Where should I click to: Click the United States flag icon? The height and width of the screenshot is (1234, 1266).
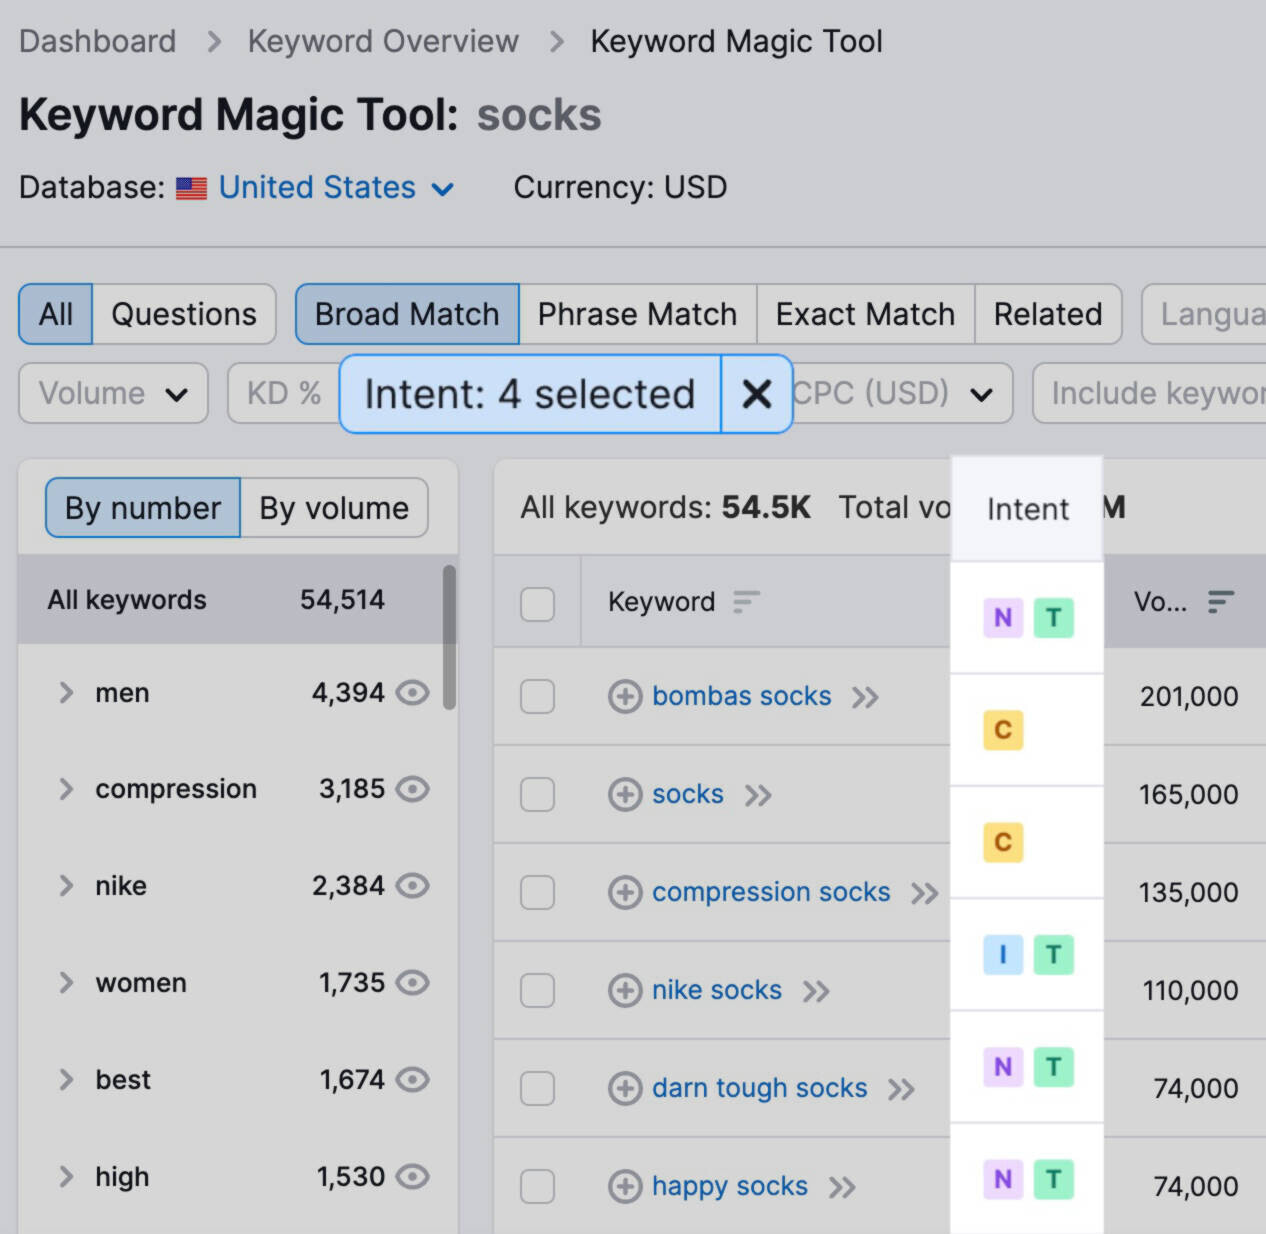tap(191, 188)
